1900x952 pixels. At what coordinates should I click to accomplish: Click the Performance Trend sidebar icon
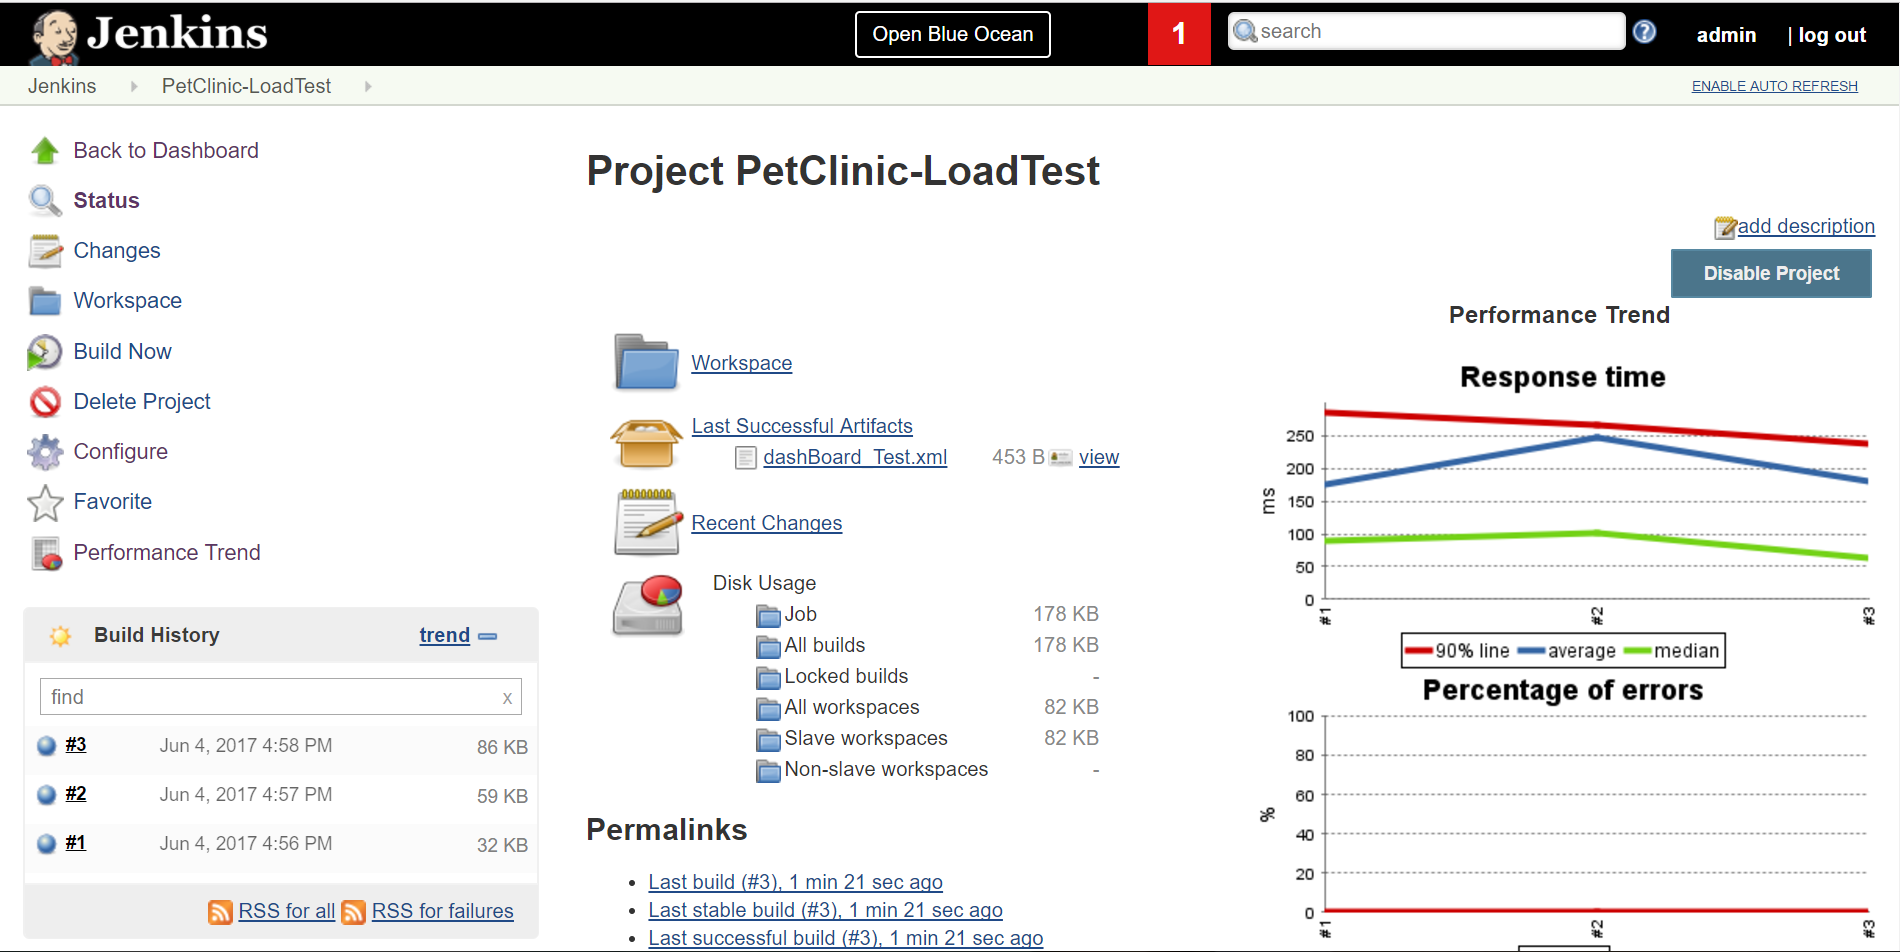(46, 553)
